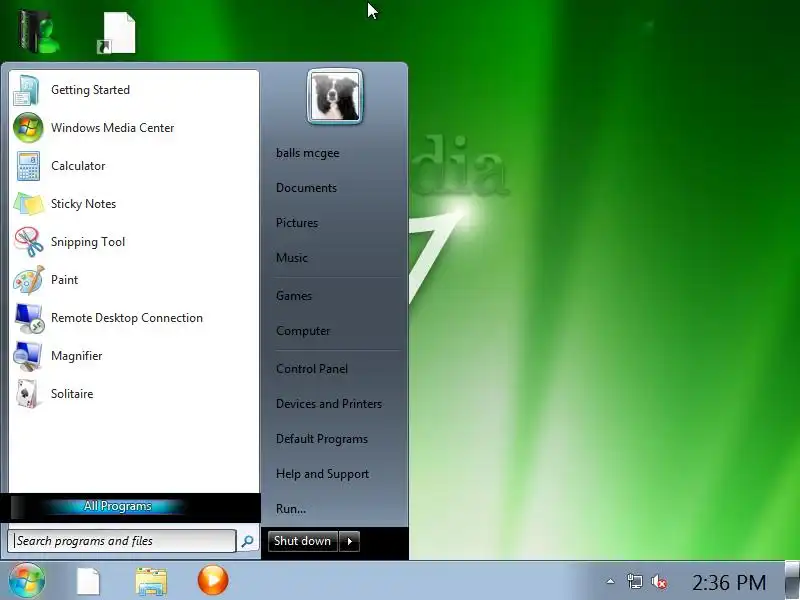The width and height of the screenshot is (800, 600).
Task: Open the balls mcgee user folder
Action: (x=307, y=153)
